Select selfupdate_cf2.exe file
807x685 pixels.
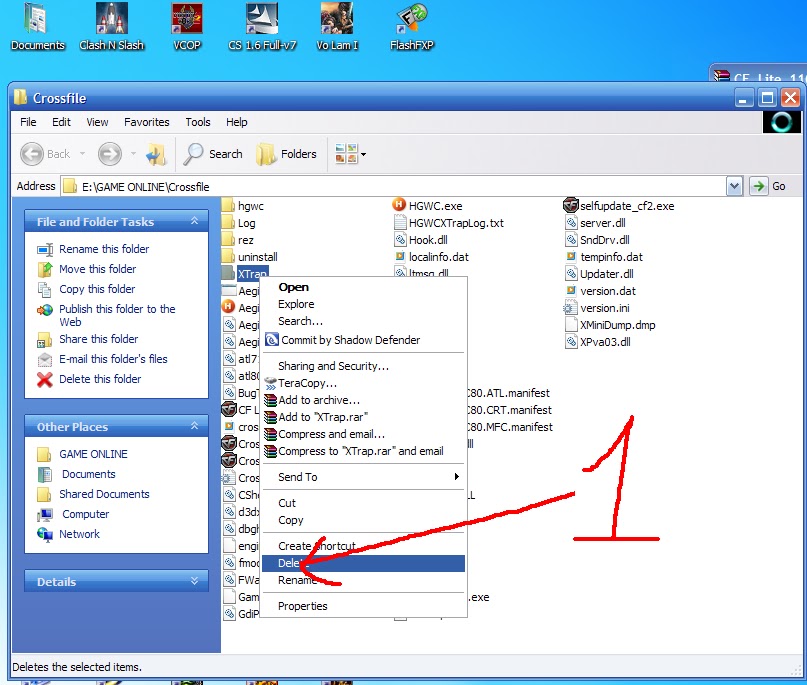tap(619, 206)
